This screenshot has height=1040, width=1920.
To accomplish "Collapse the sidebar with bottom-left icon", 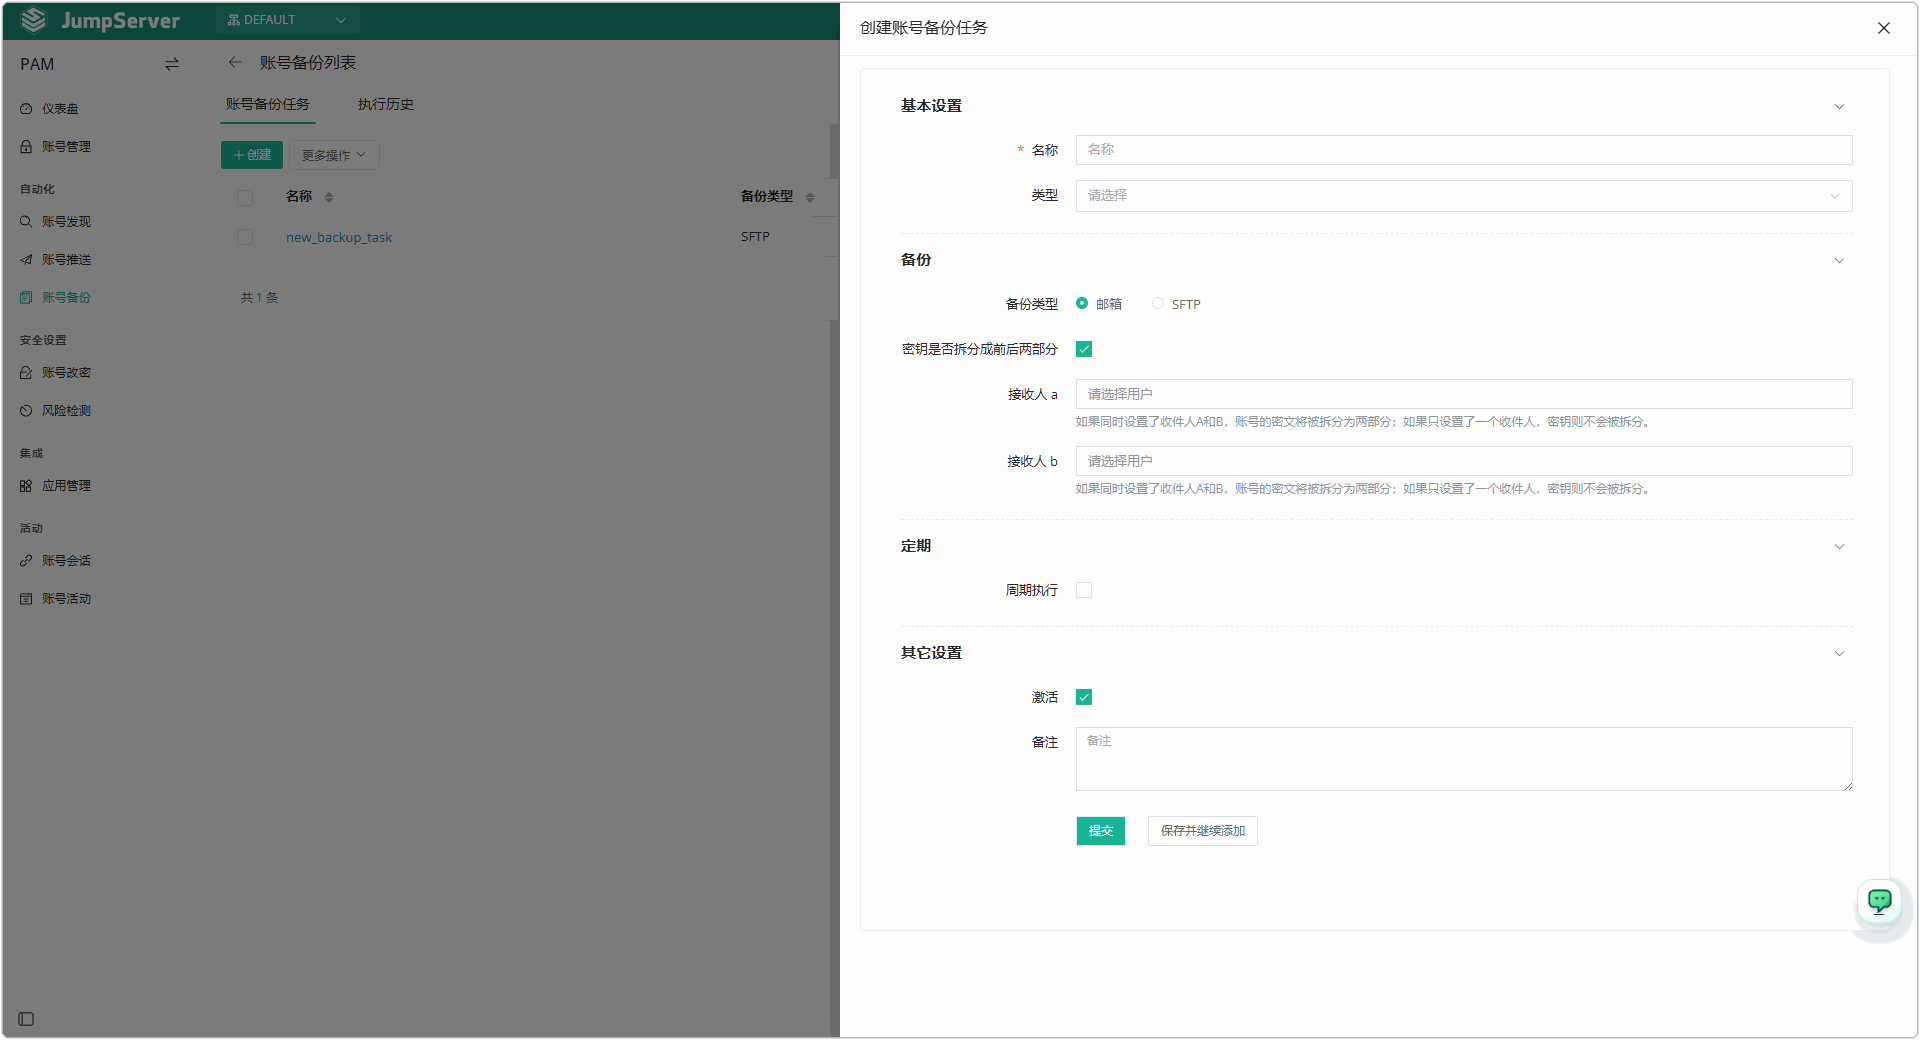I will pyautogui.click(x=26, y=1019).
